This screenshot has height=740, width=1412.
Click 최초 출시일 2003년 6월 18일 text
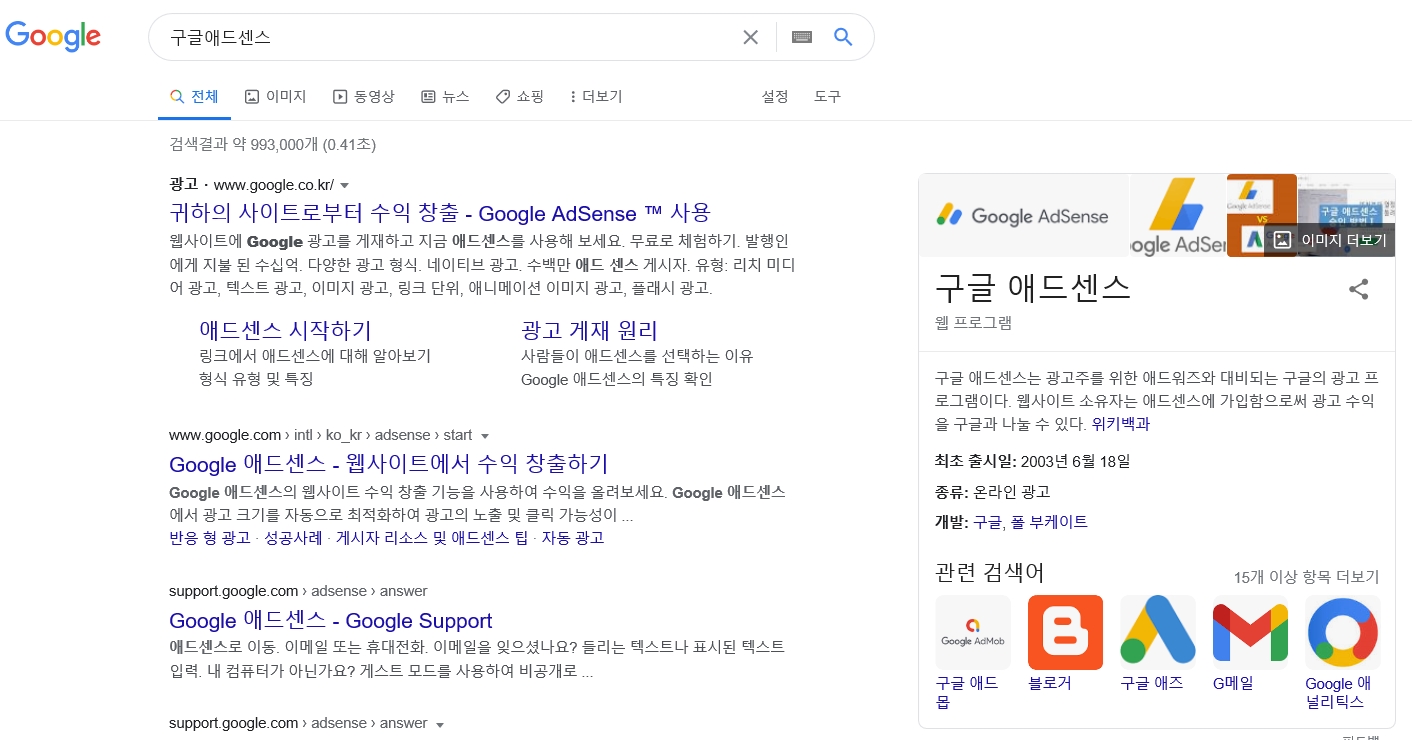pyautogui.click(x=1033, y=462)
